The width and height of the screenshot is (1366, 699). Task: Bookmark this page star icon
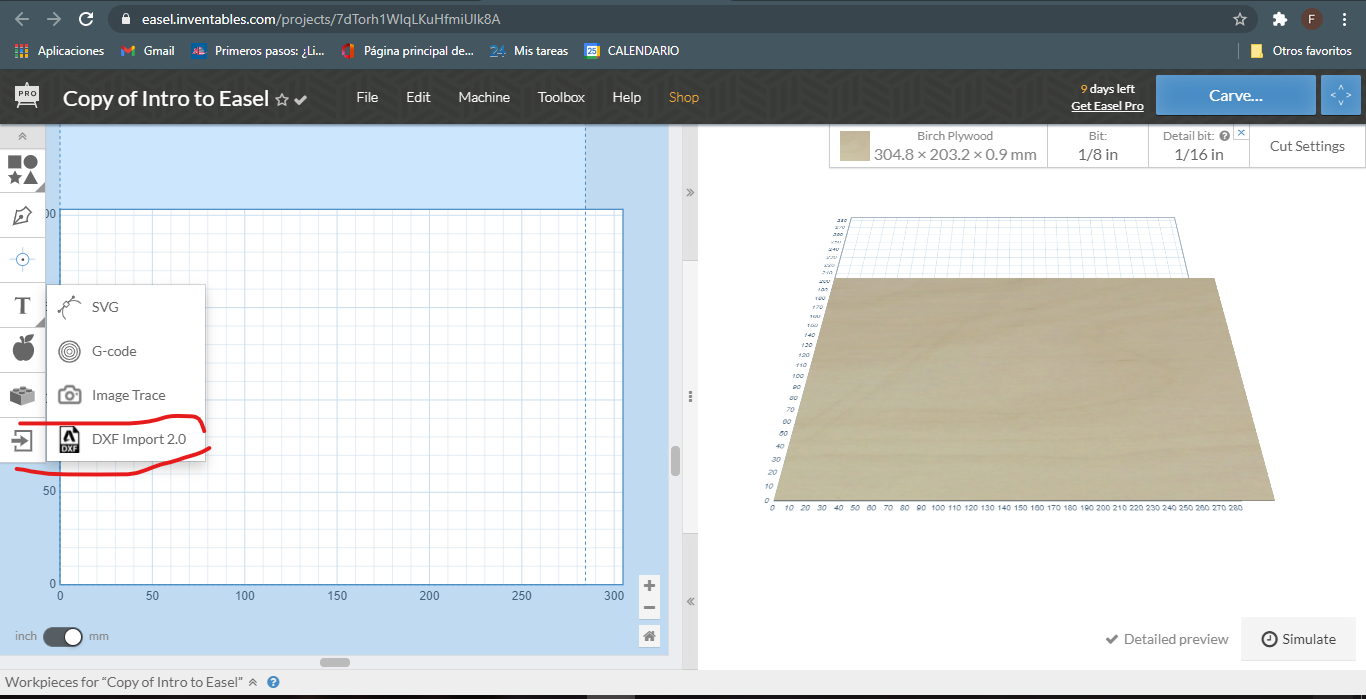coord(1240,19)
